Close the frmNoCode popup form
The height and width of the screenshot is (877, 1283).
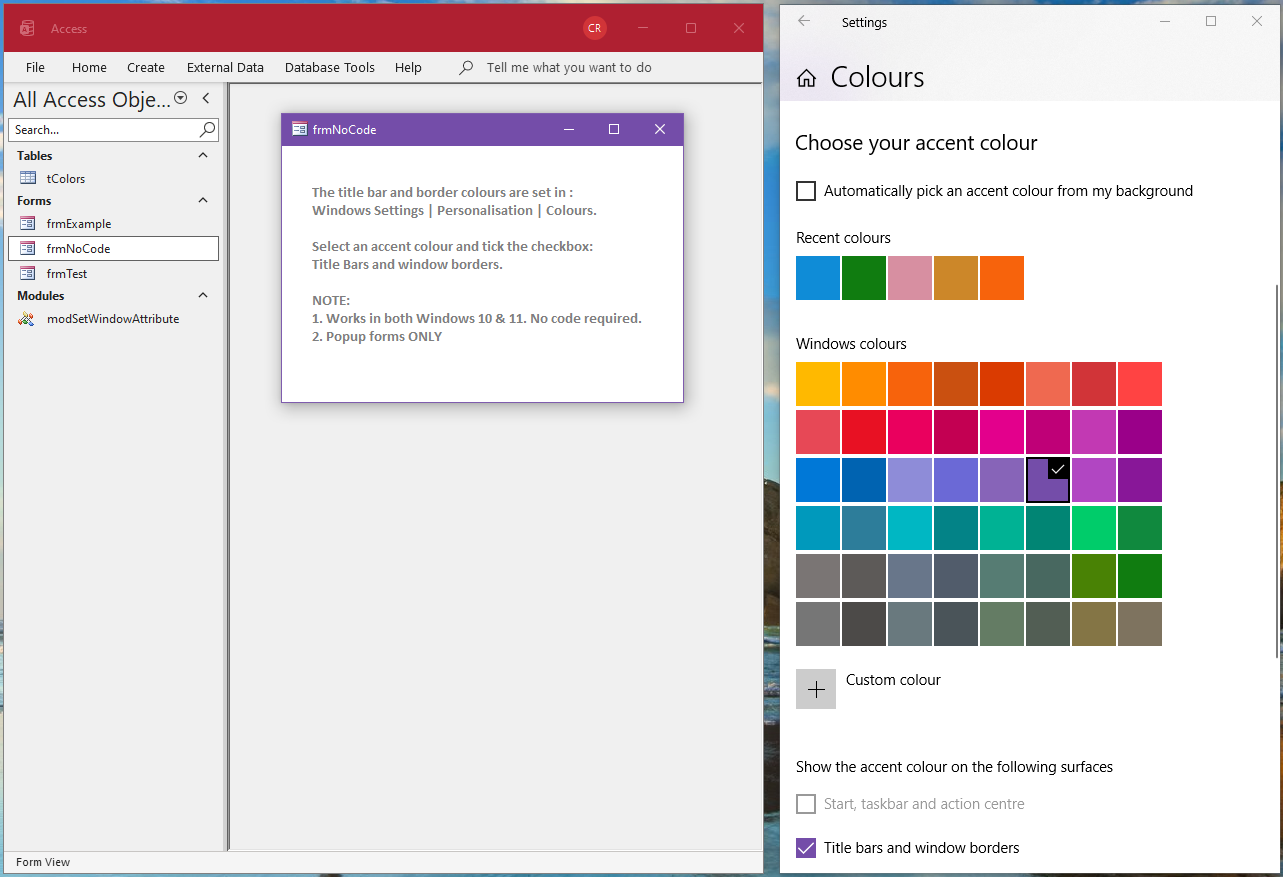tap(660, 129)
